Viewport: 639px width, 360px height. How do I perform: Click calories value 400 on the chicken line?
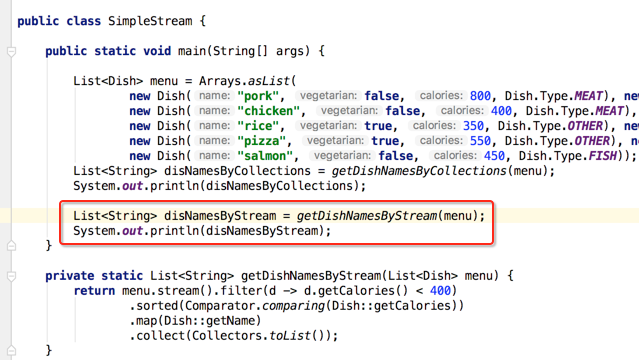pyautogui.click(x=501, y=111)
